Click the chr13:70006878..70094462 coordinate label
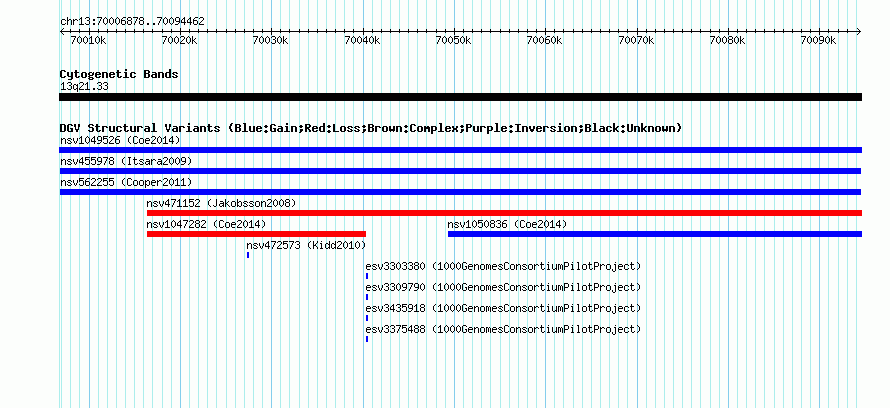 click(132, 22)
